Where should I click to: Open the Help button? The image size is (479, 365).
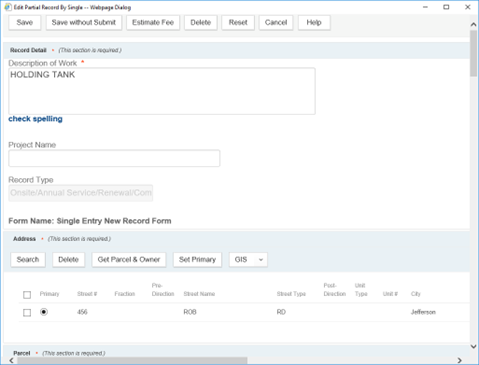[314, 23]
